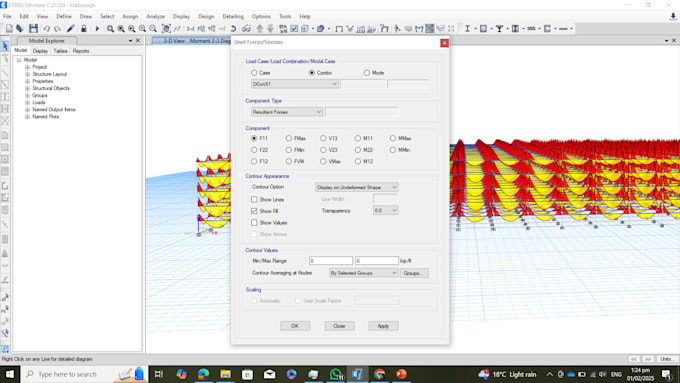The height and width of the screenshot is (383, 680).
Task: Click the previous step arrows button in status bar
Action: tap(634, 359)
